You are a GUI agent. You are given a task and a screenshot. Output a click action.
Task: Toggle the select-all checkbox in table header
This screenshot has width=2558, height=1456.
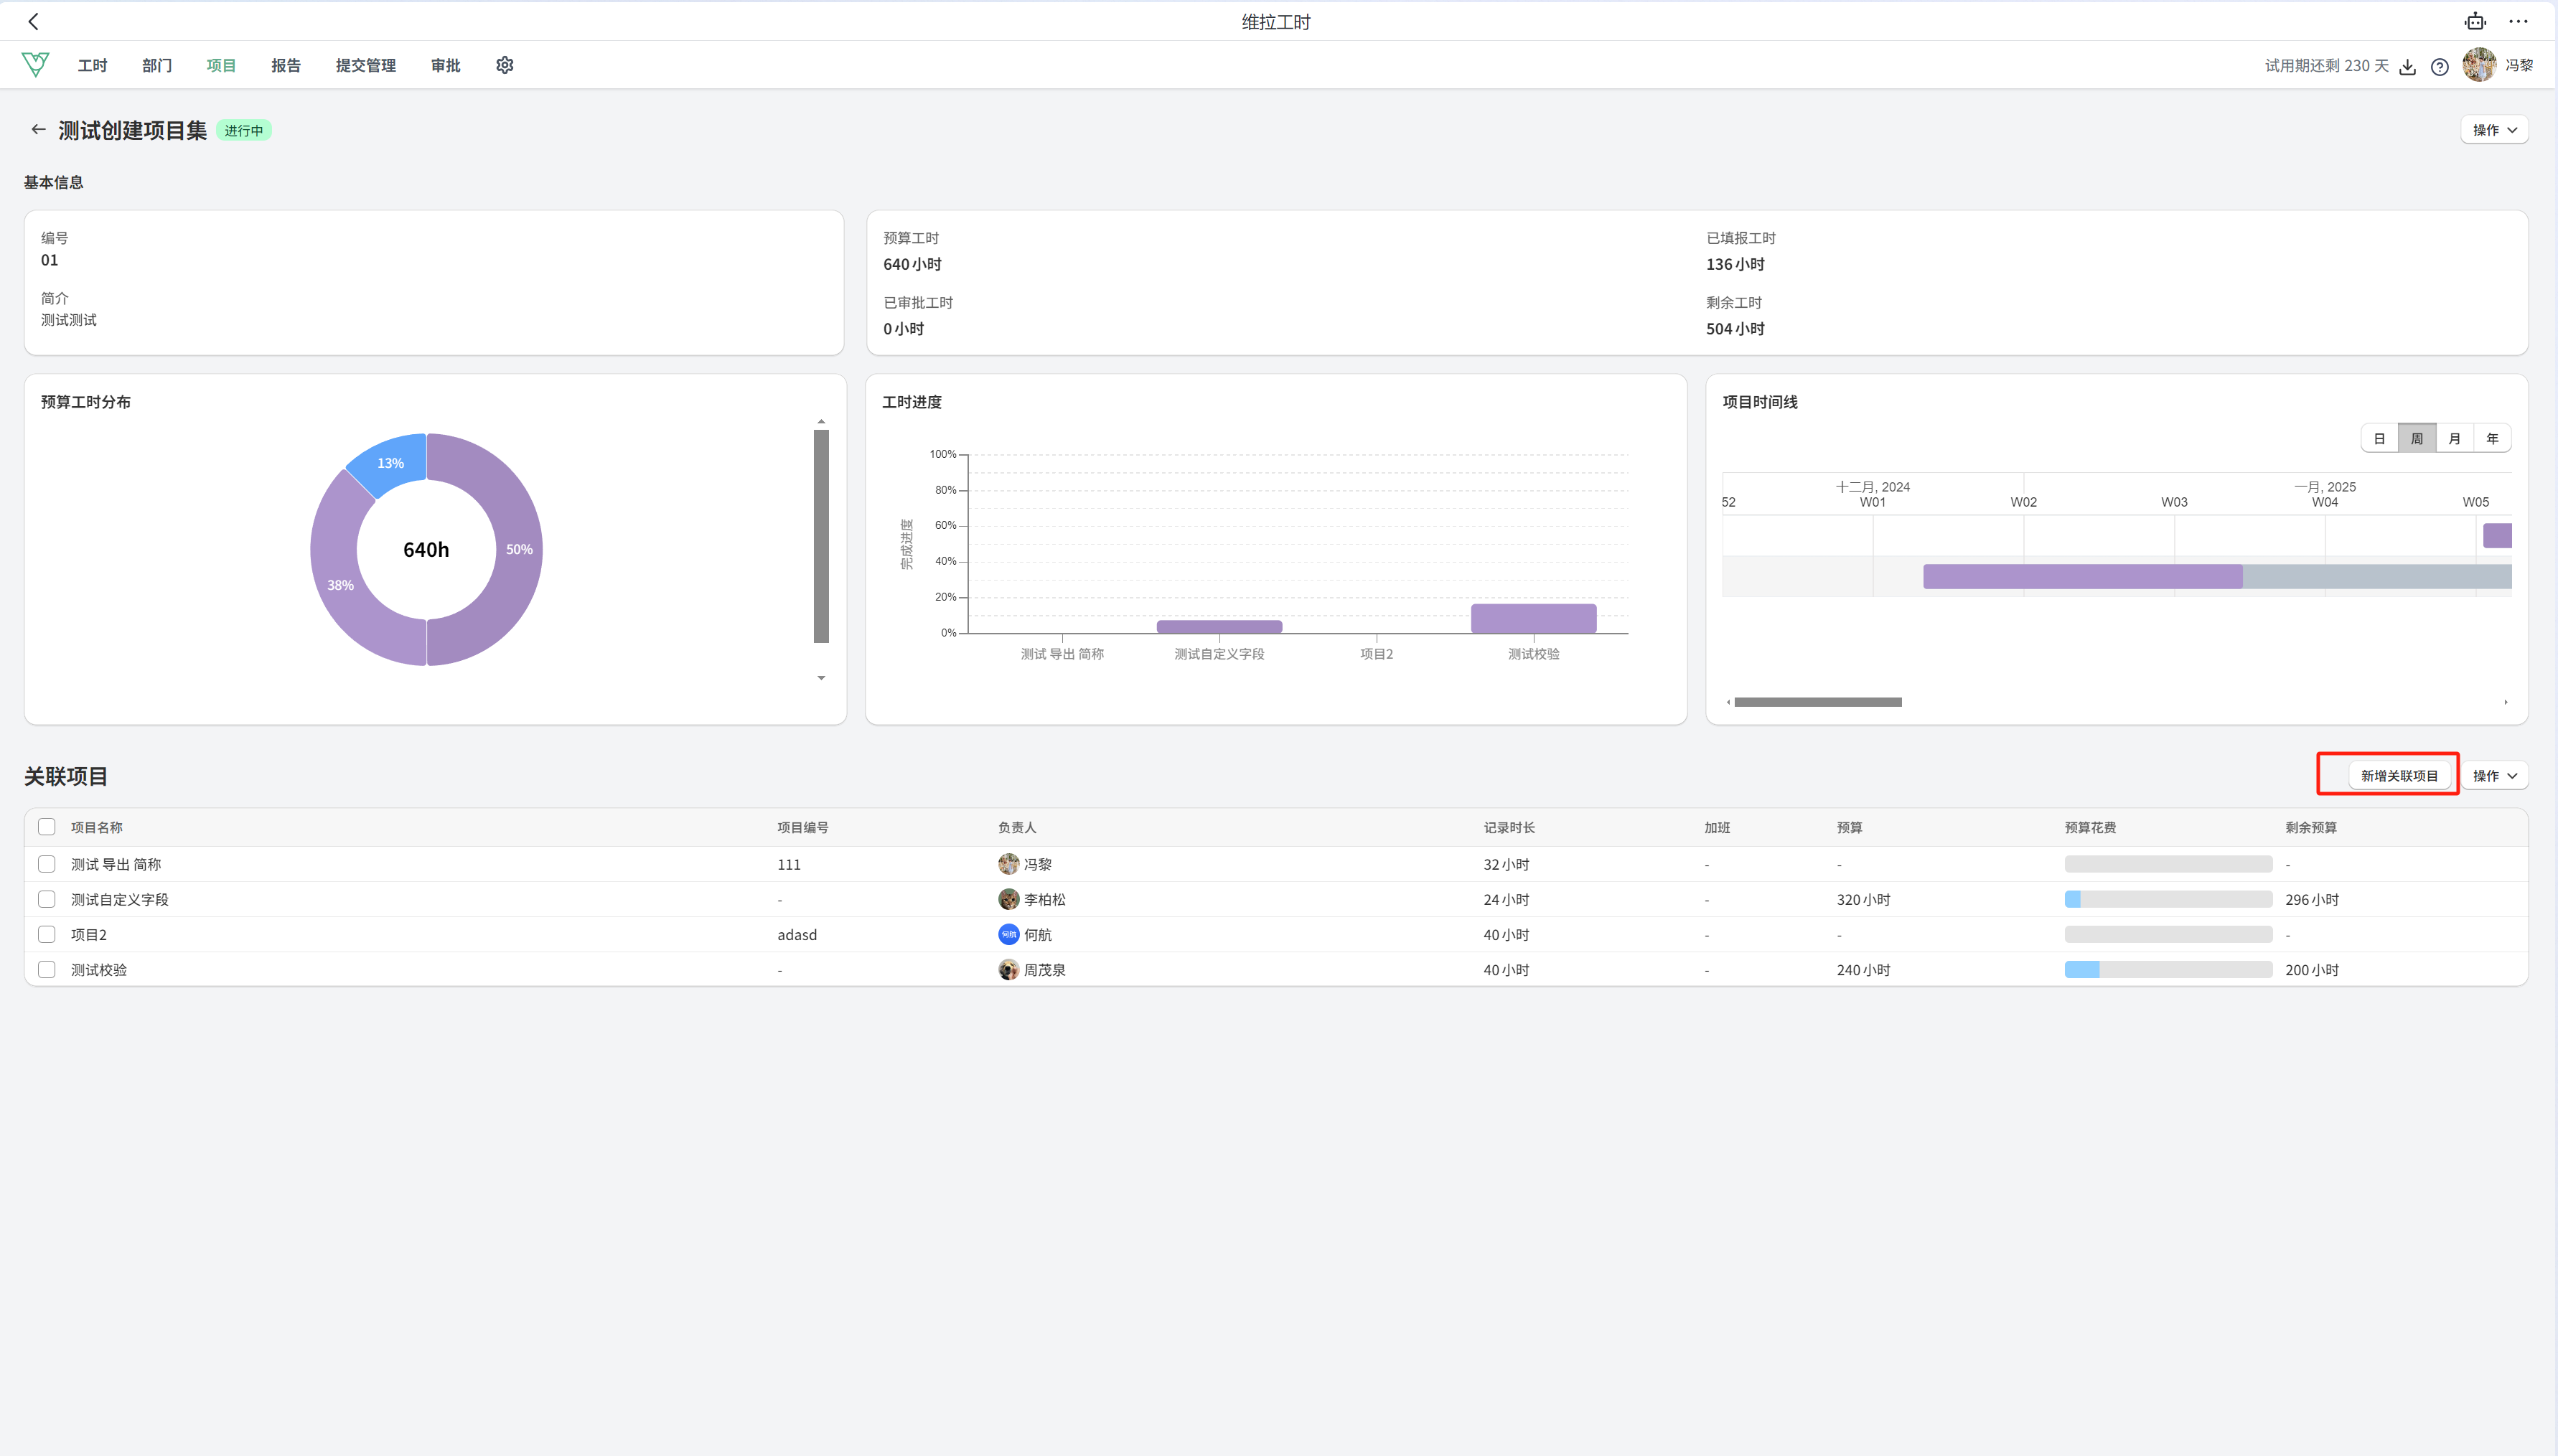[x=46, y=827]
